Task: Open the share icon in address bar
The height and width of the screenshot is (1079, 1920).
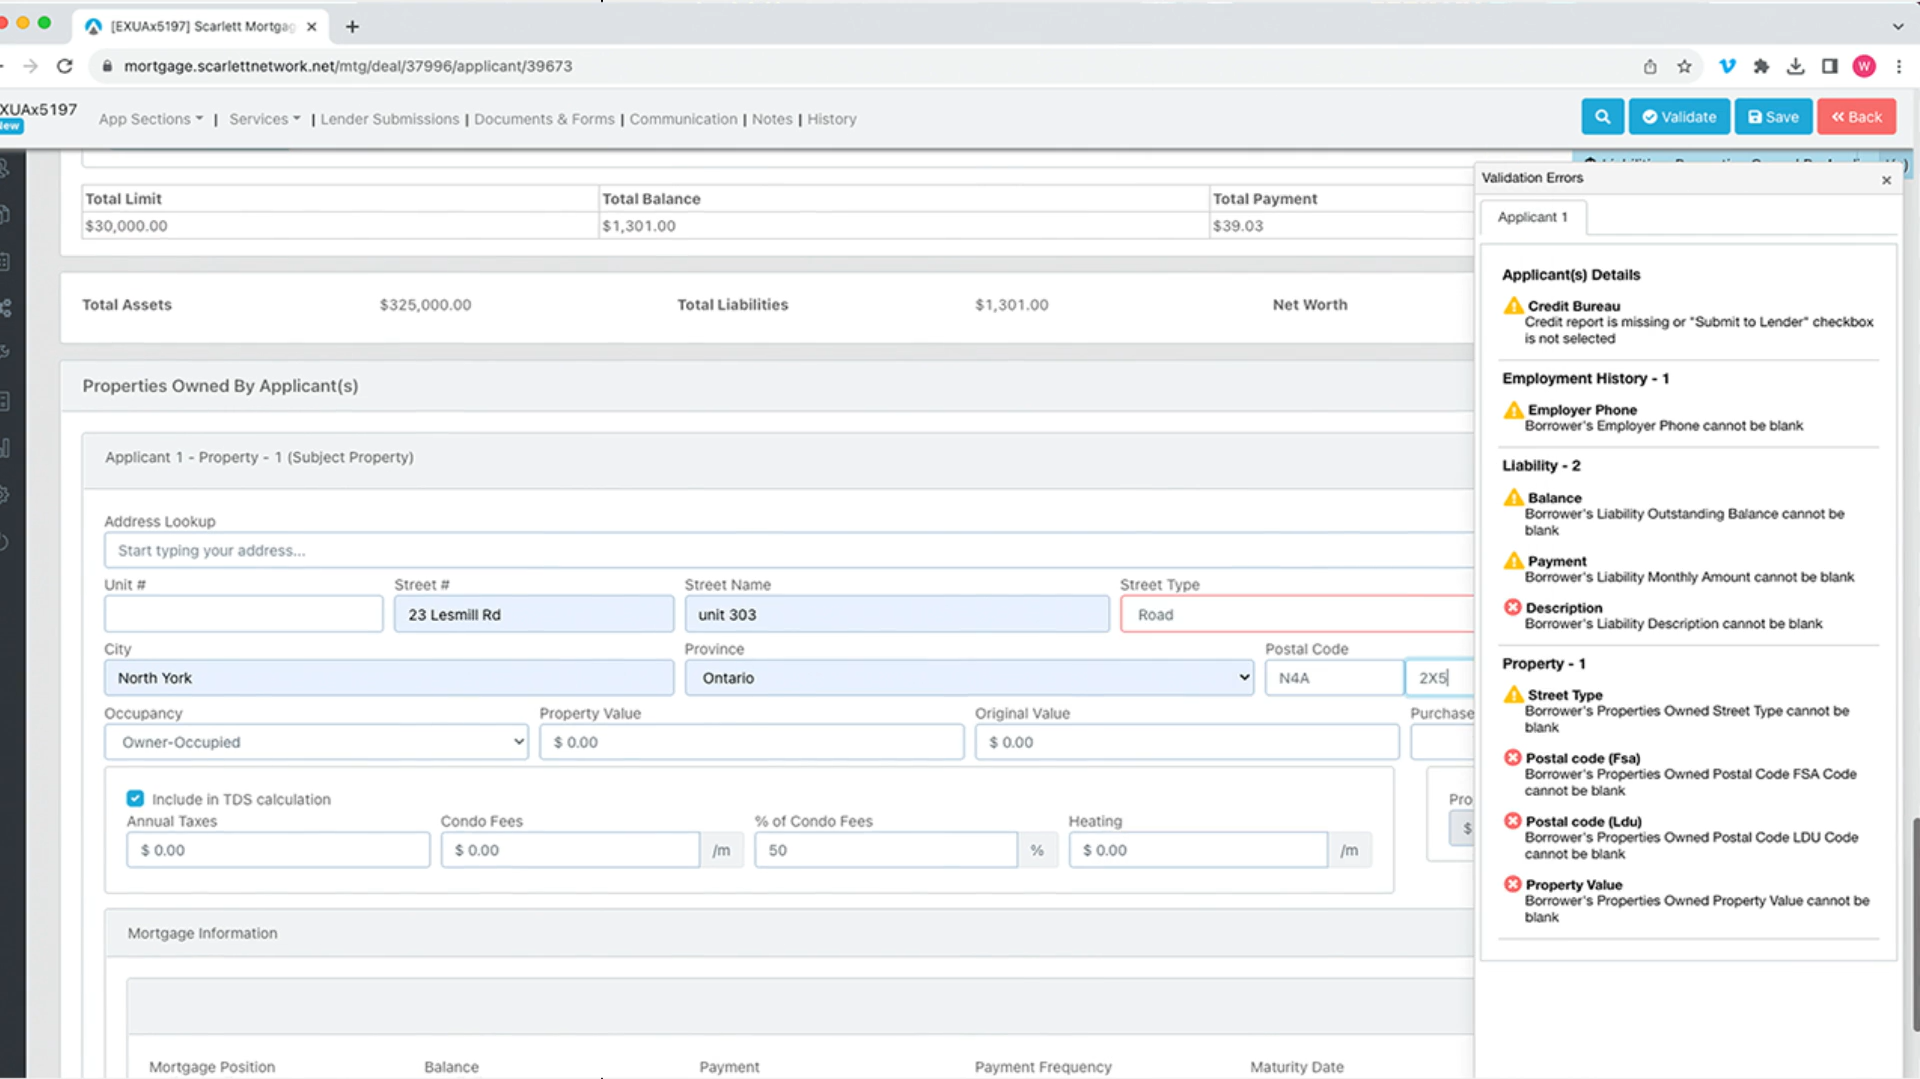Action: 1650,66
